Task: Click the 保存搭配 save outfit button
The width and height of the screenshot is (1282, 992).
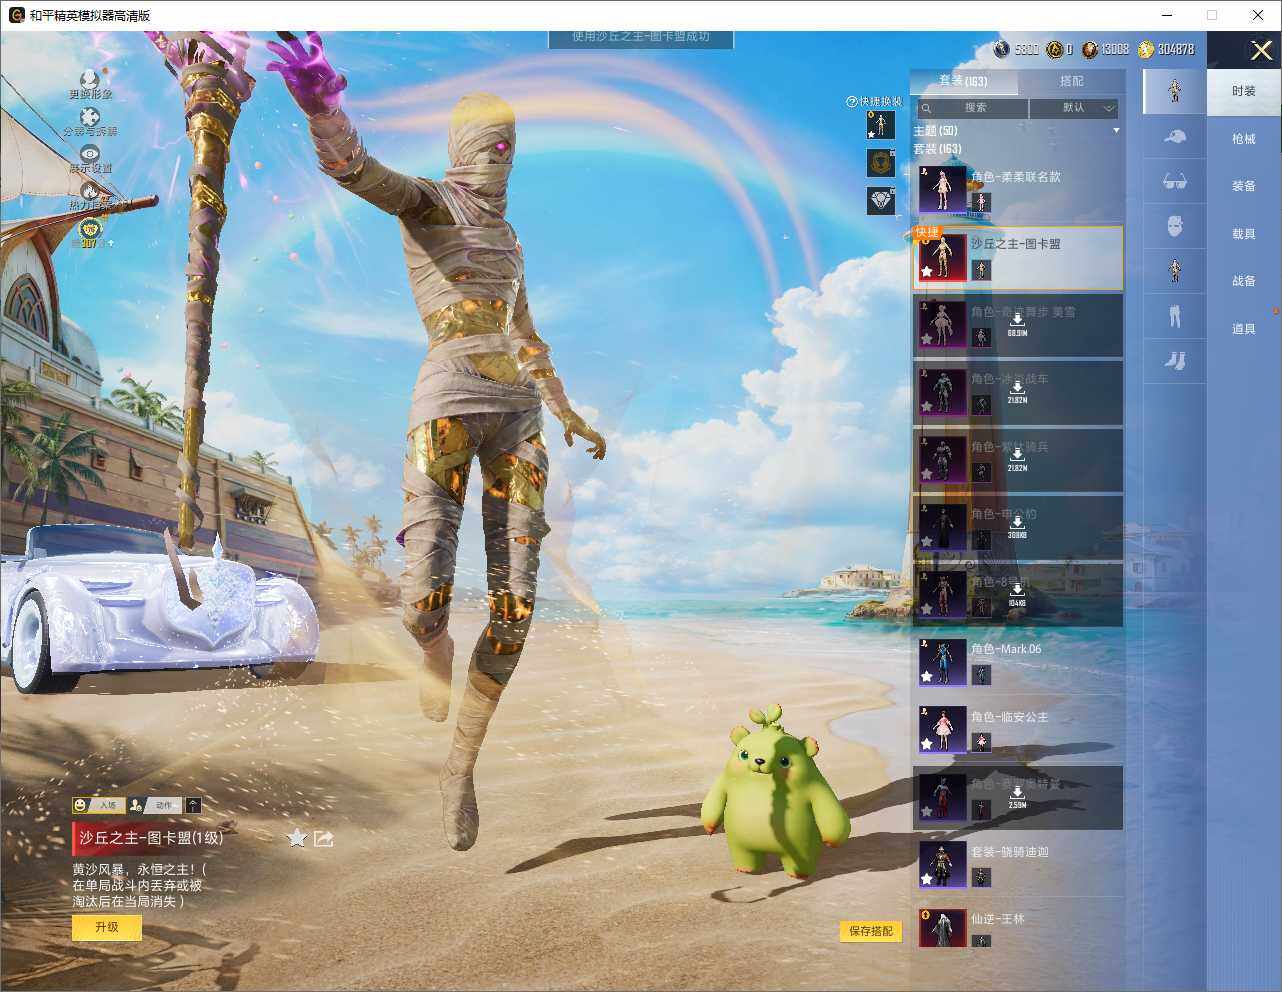Action: click(x=870, y=931)
